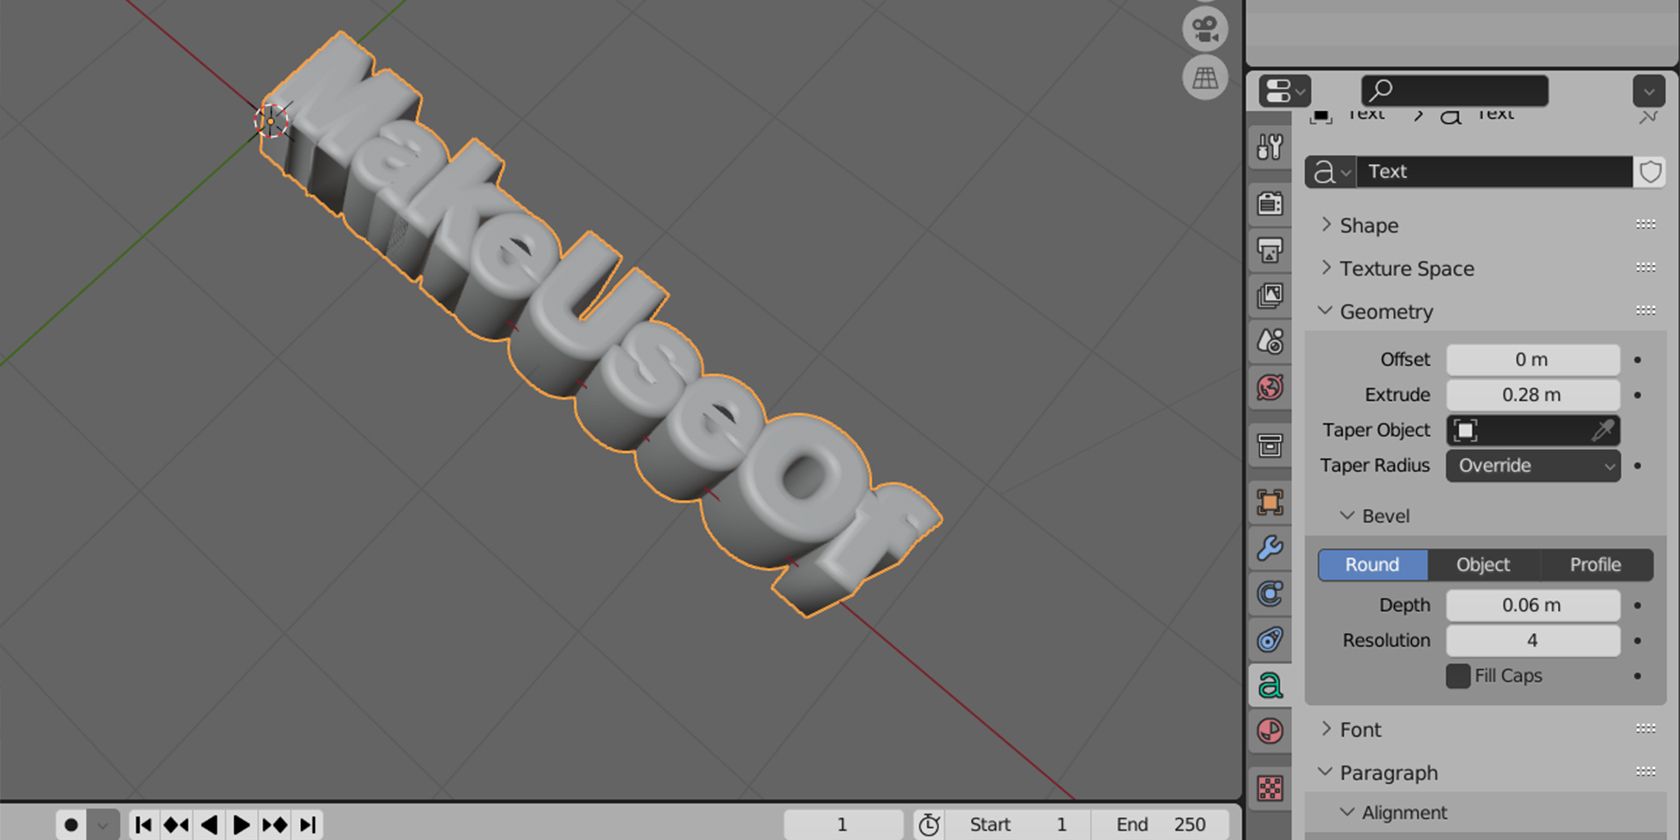Click the Text data name field
The height and width of the screenshot is (840, 1680).
[1495, 172]
